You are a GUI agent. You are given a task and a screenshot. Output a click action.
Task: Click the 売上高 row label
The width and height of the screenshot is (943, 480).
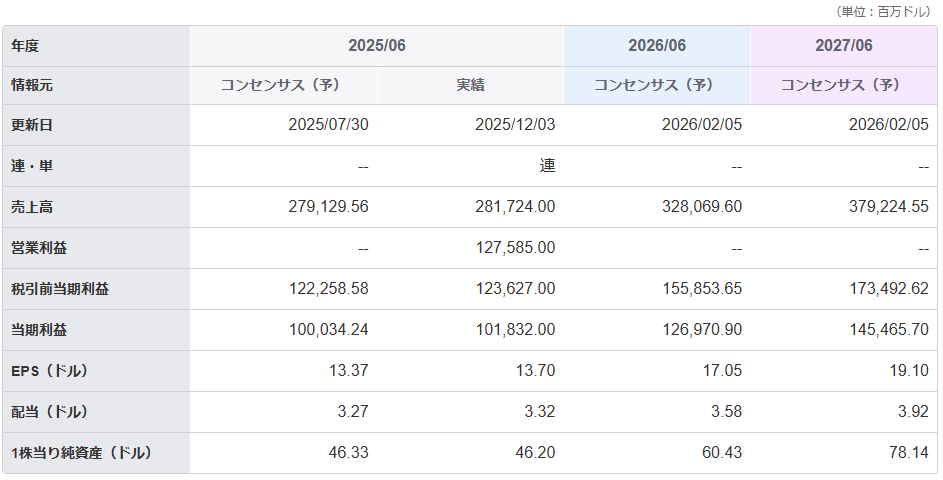click(x=32, y=207)
